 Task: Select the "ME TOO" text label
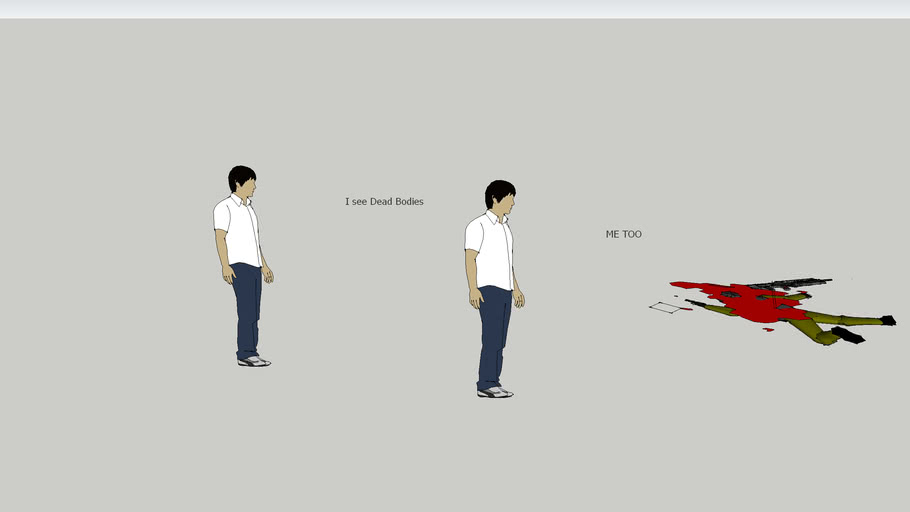click(623, 234)
